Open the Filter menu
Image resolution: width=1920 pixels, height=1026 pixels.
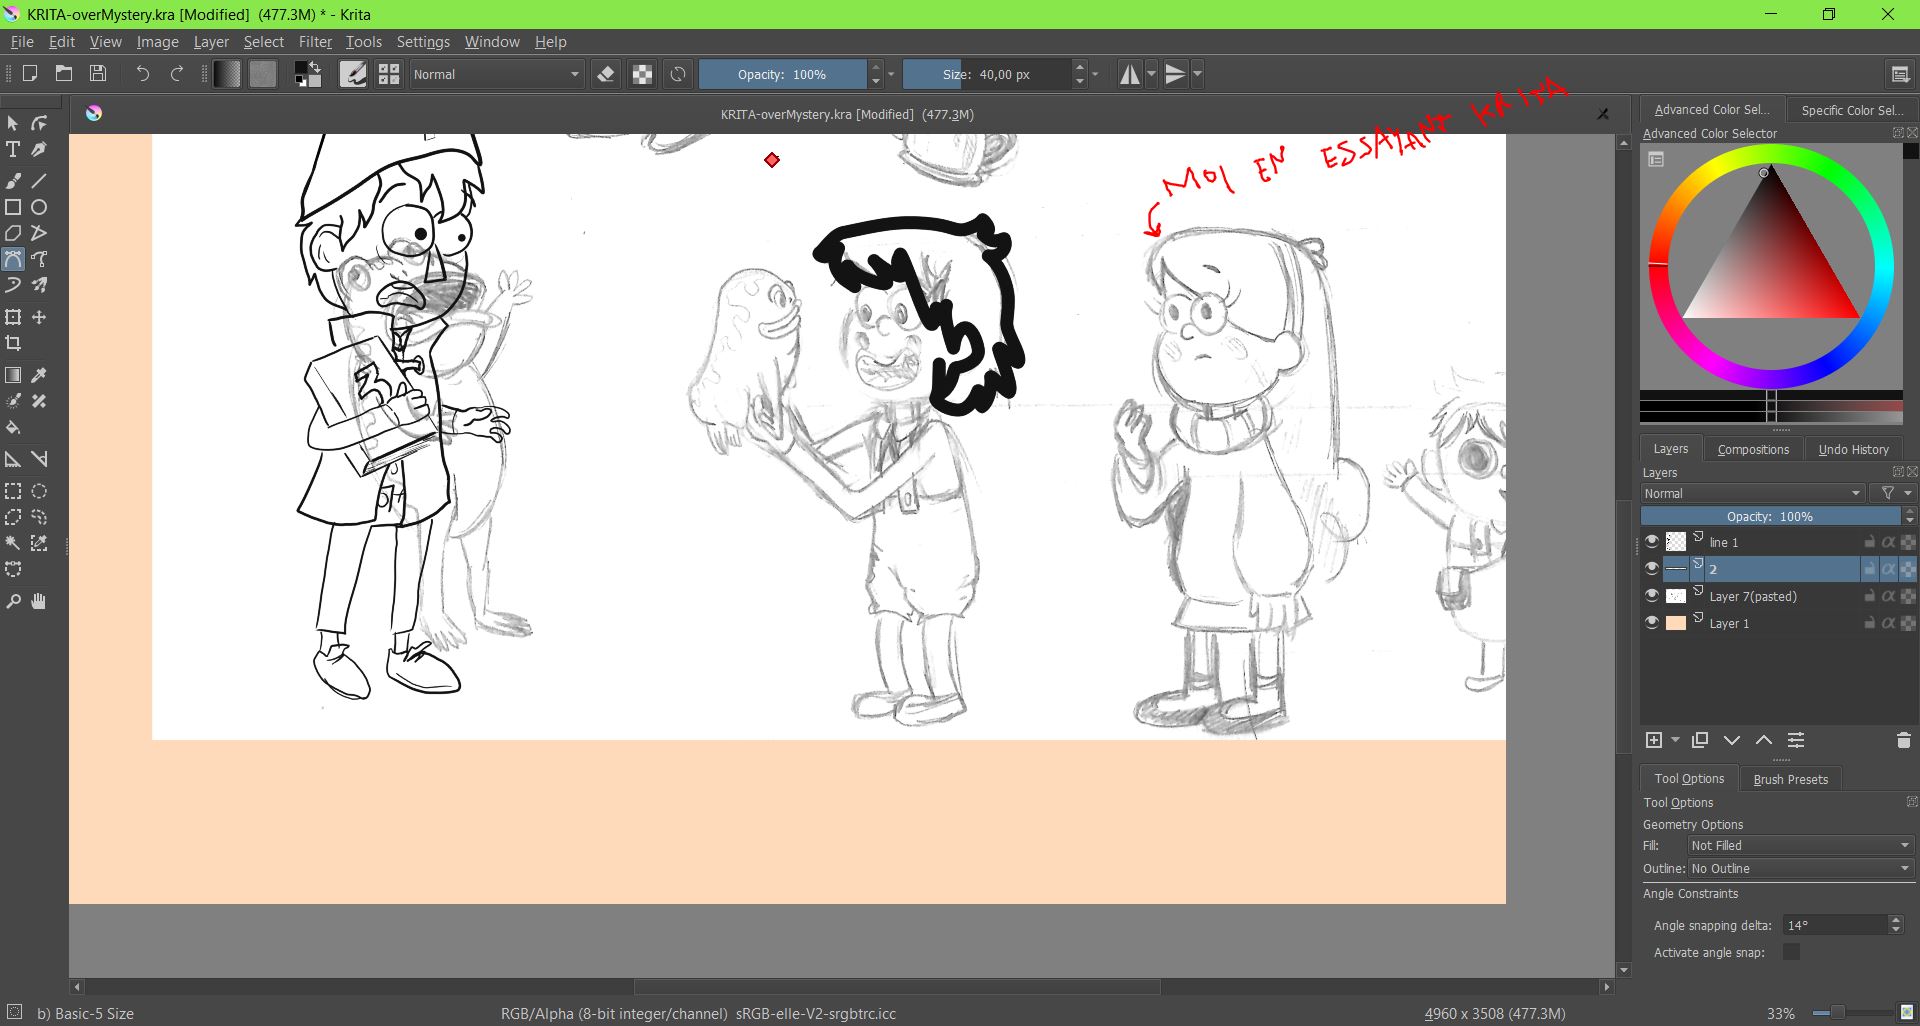(x=315, y=42)
